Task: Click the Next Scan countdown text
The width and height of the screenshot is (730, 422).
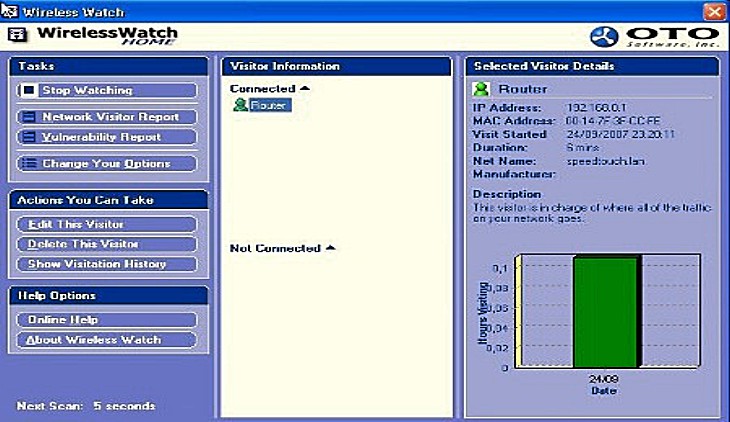Action: 86,406
